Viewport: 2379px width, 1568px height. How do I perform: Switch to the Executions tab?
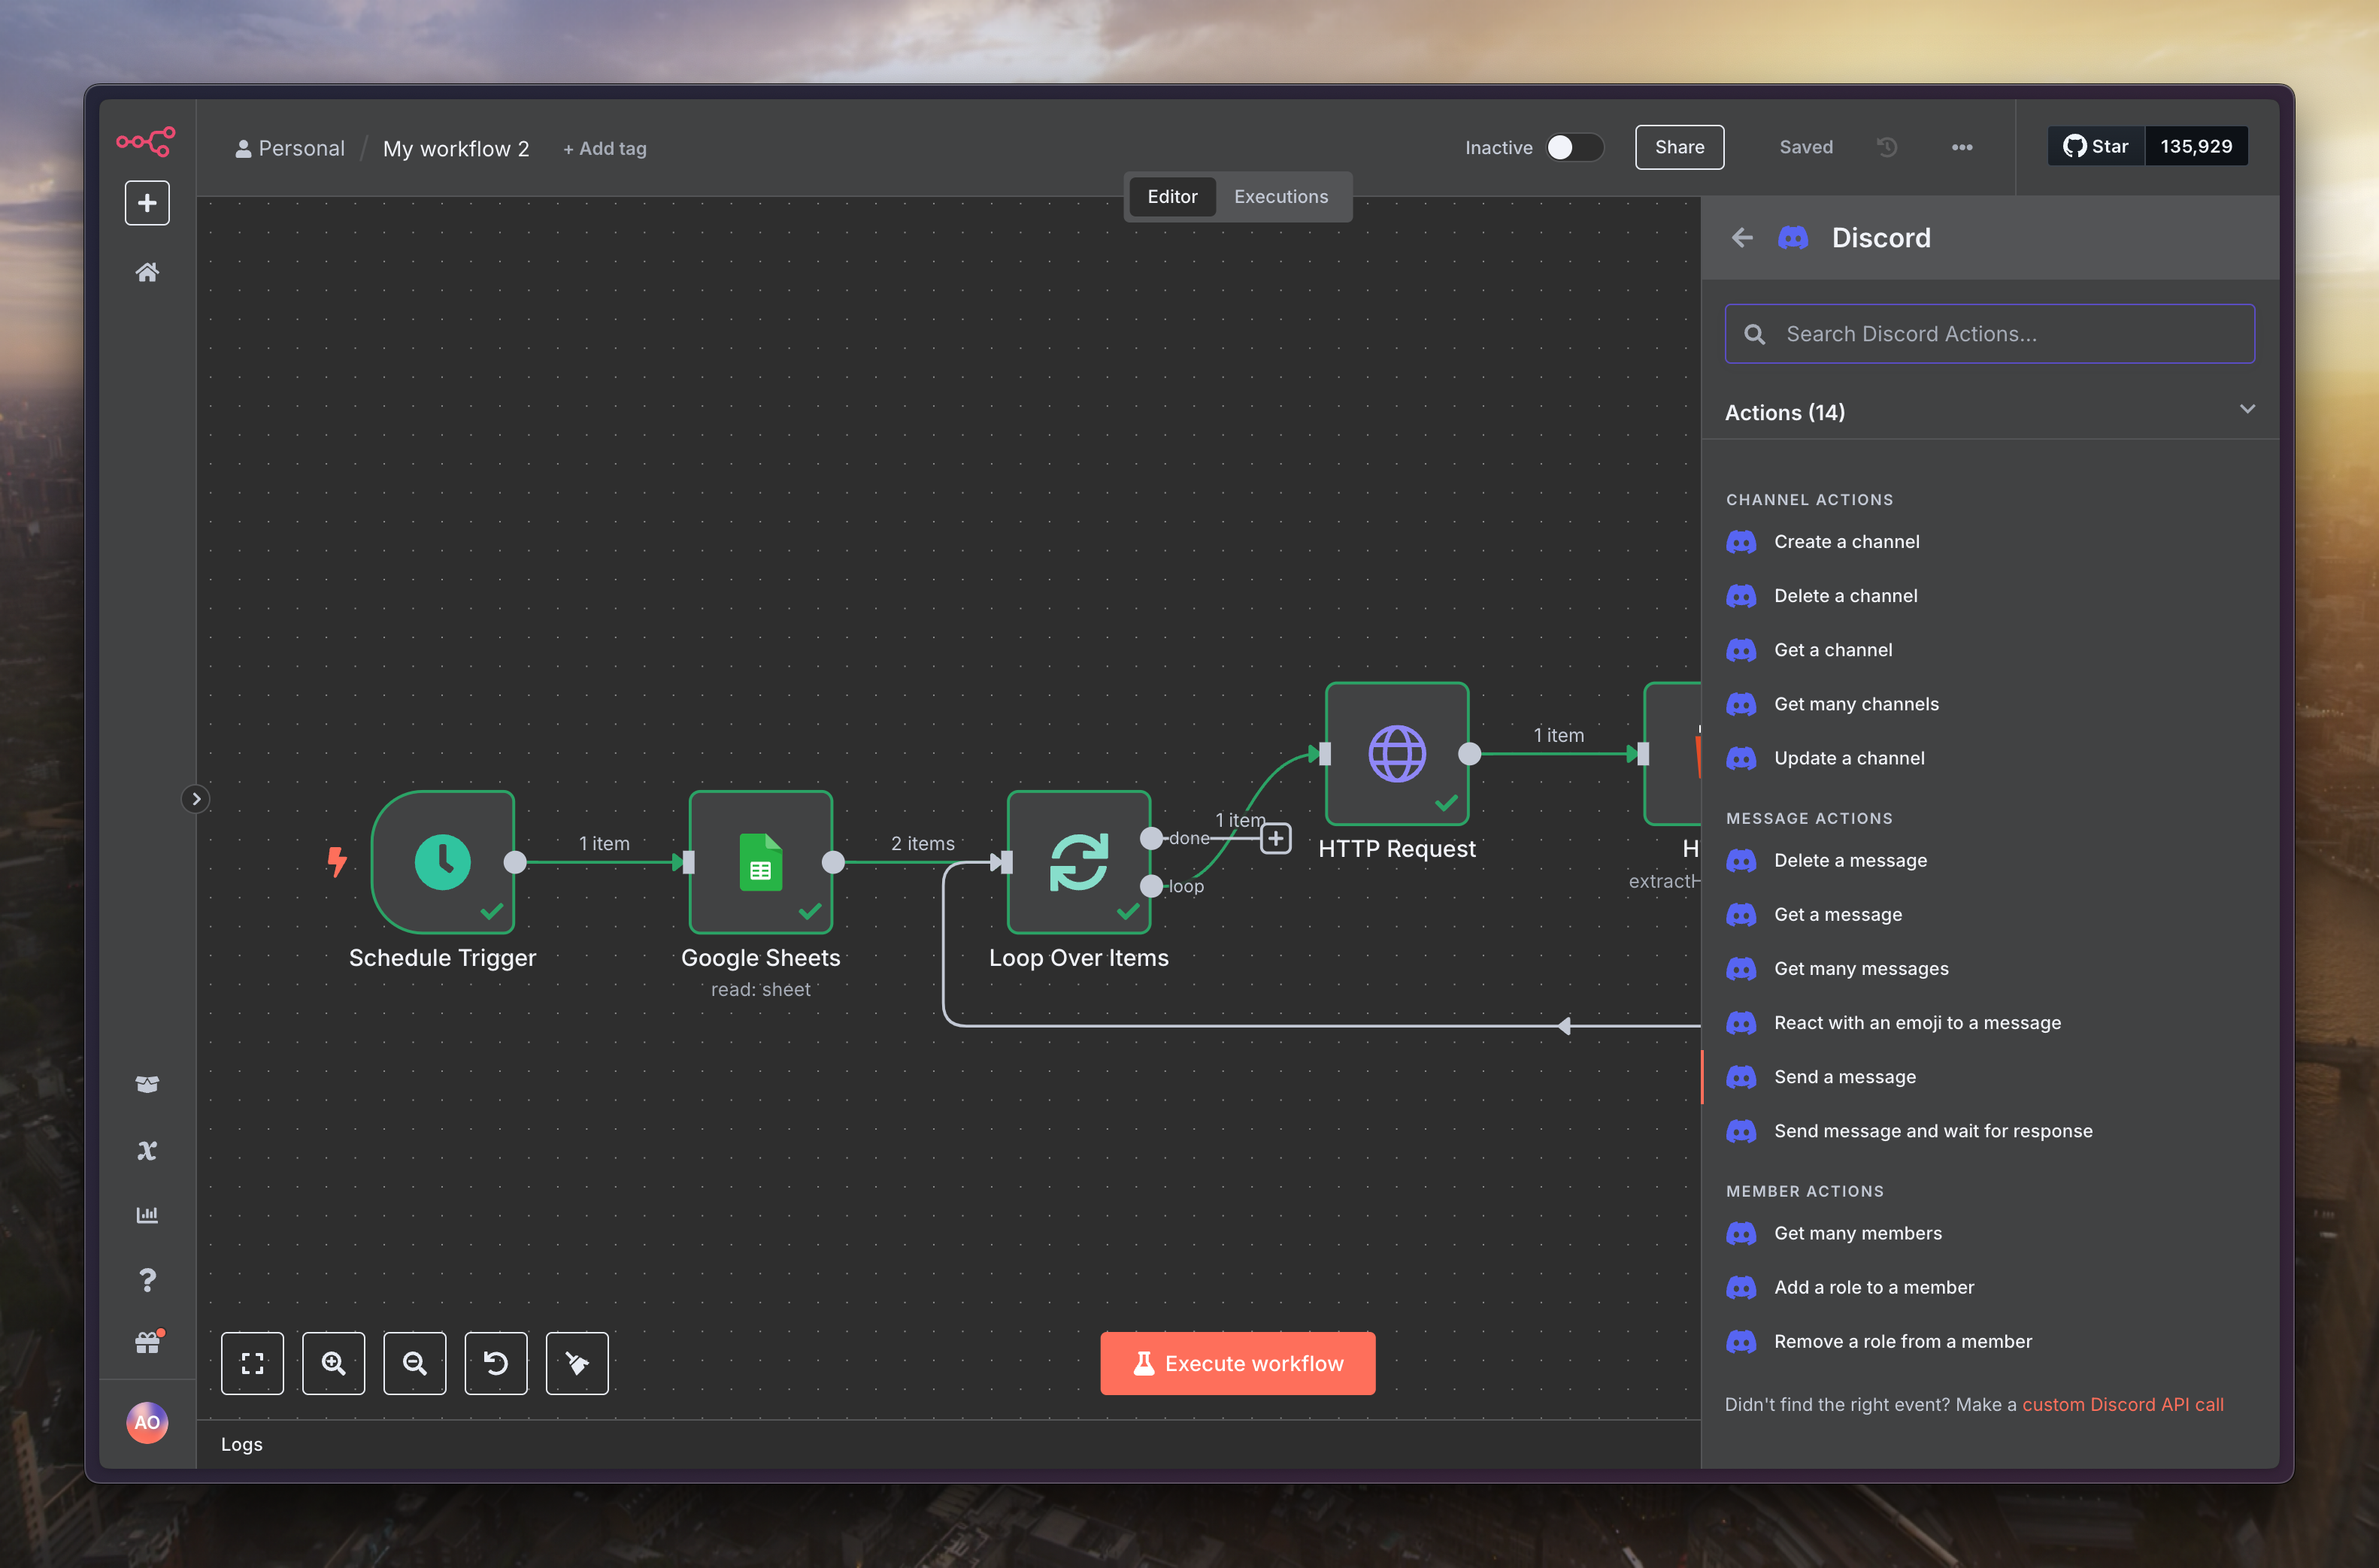tap(1281, 197)
